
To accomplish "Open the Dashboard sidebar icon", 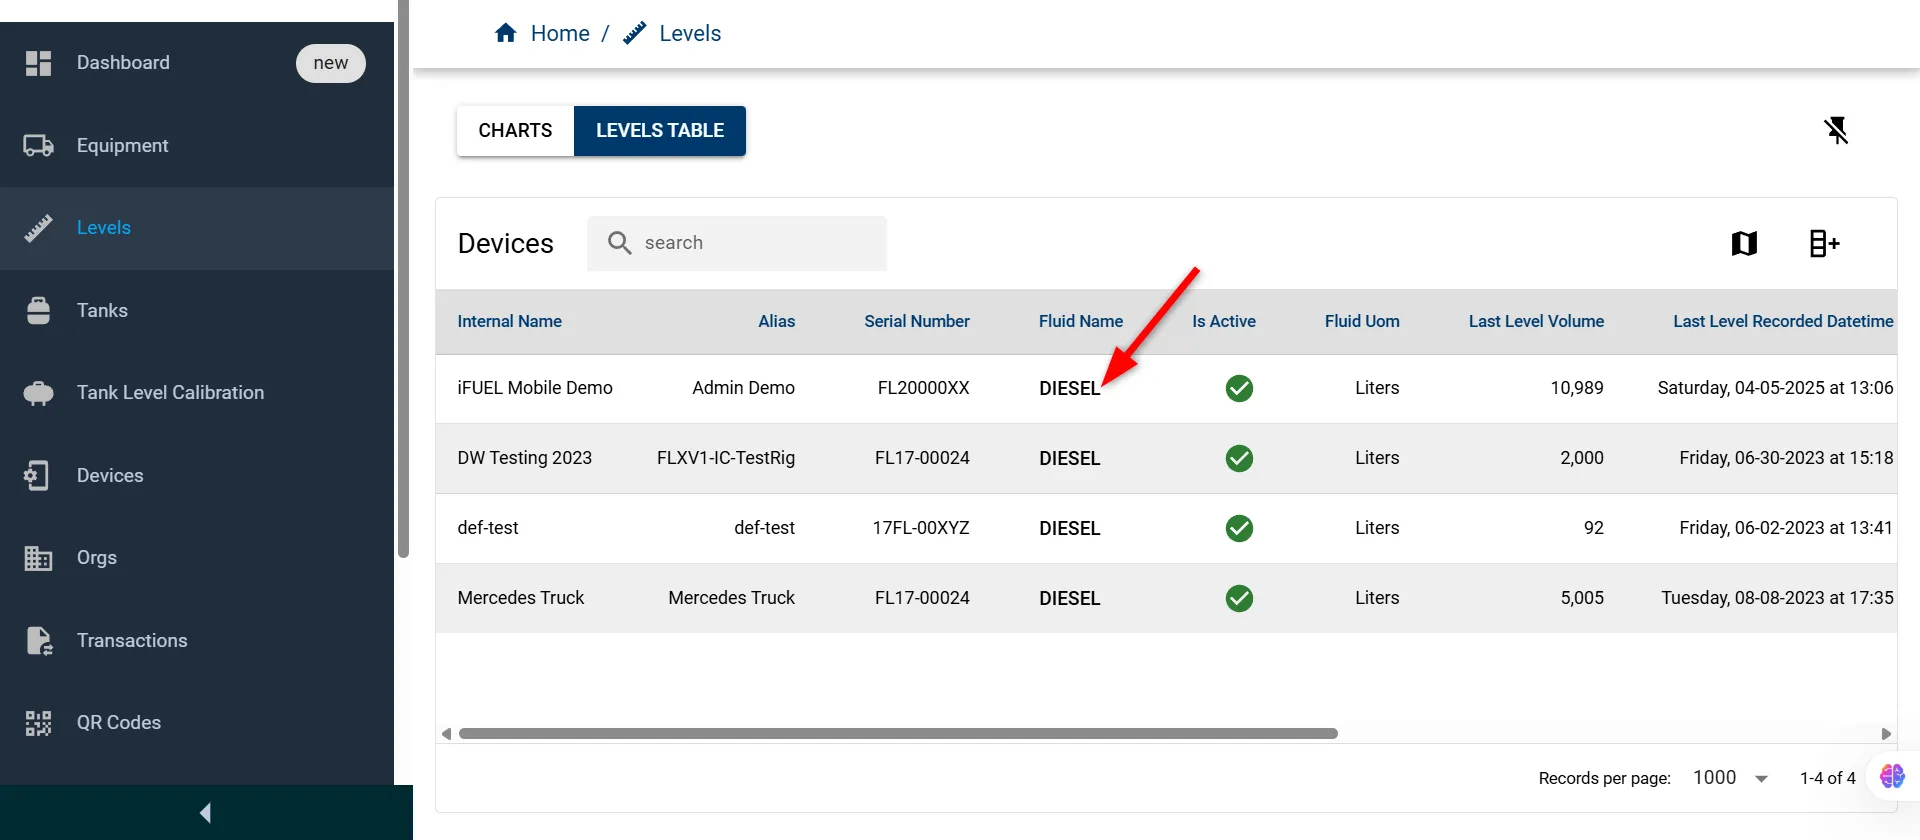I will [x=38, y=63].
